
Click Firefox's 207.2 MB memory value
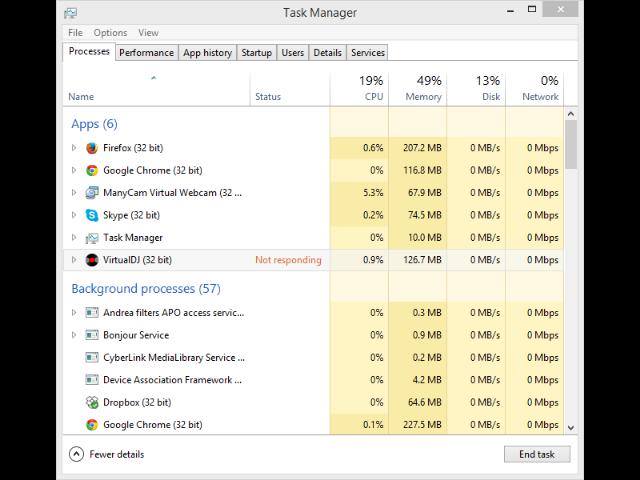point(422,148)
